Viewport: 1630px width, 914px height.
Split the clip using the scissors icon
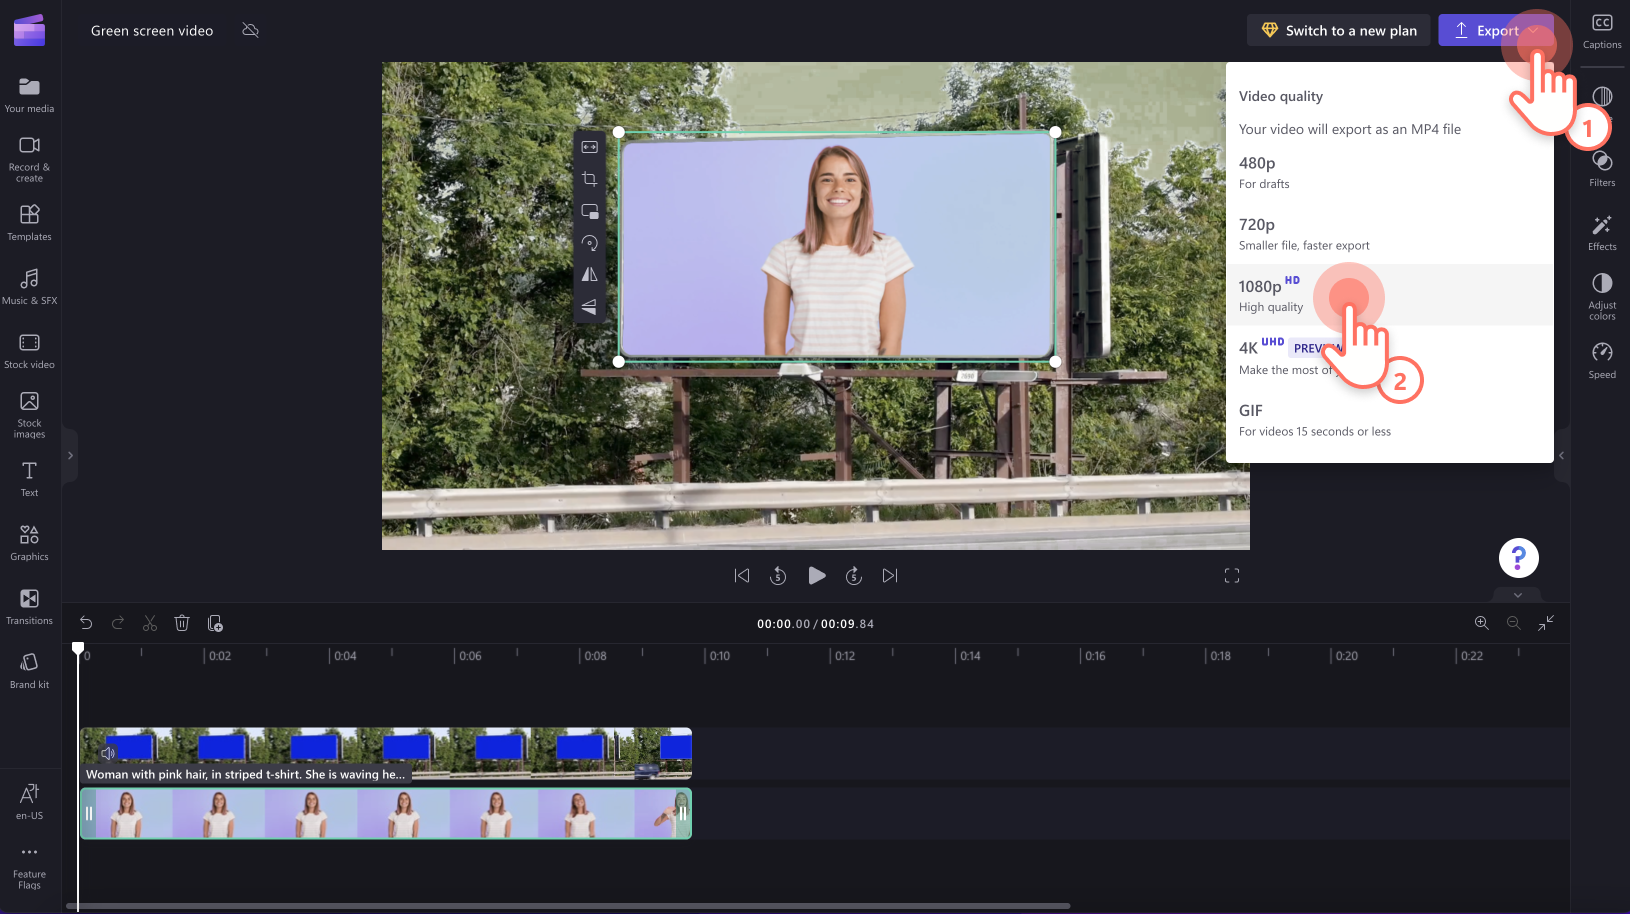[x=149, y=623]
